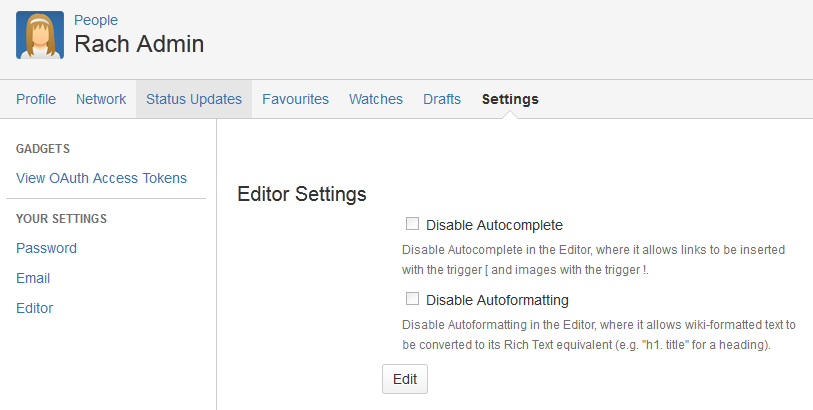Click the Autocomplete description paragraph

coord(593,260)
